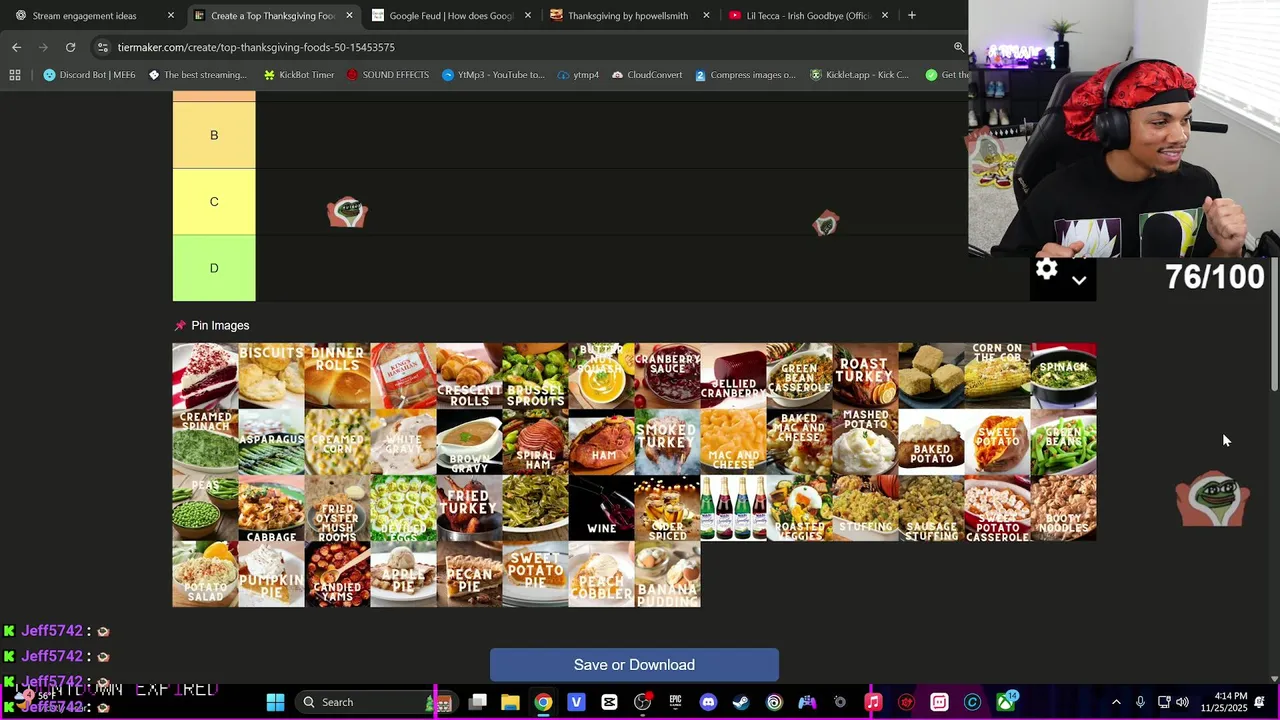
Task: Open the Compress images bookmark
Action: [745, 75]
